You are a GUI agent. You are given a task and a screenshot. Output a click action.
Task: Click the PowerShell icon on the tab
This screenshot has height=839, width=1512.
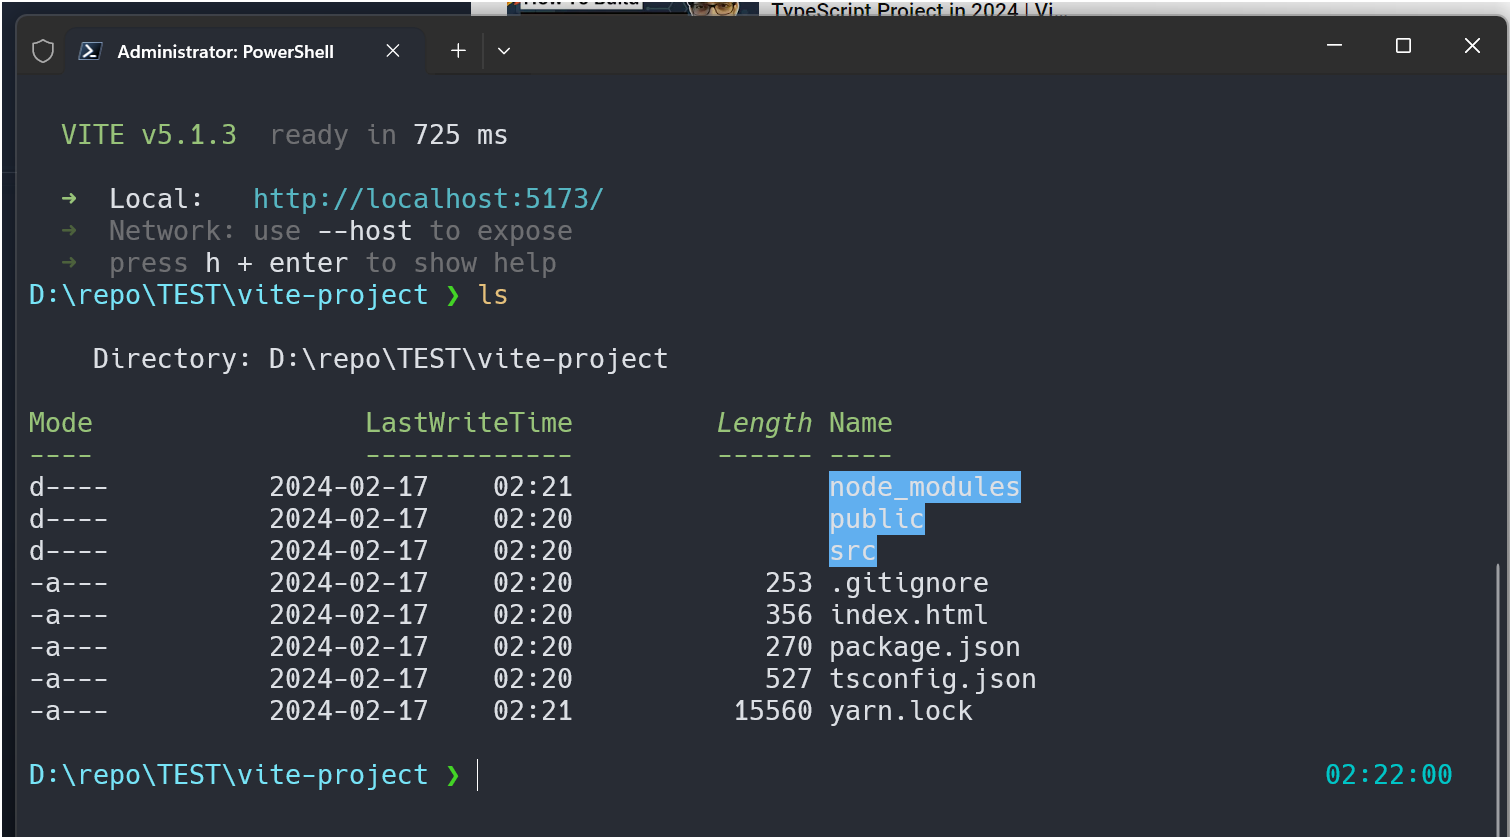(x=91, y=51)
